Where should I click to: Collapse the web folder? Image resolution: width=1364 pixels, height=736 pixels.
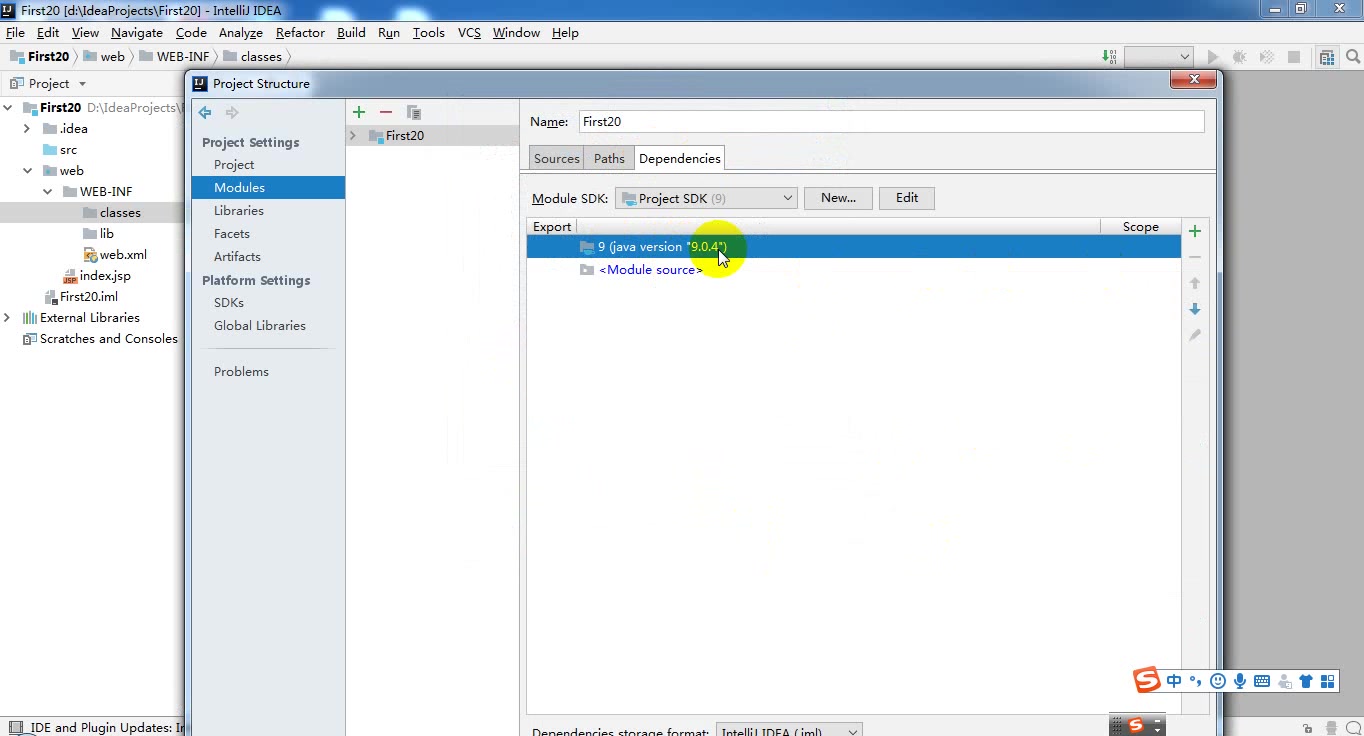tap(27, 171)
